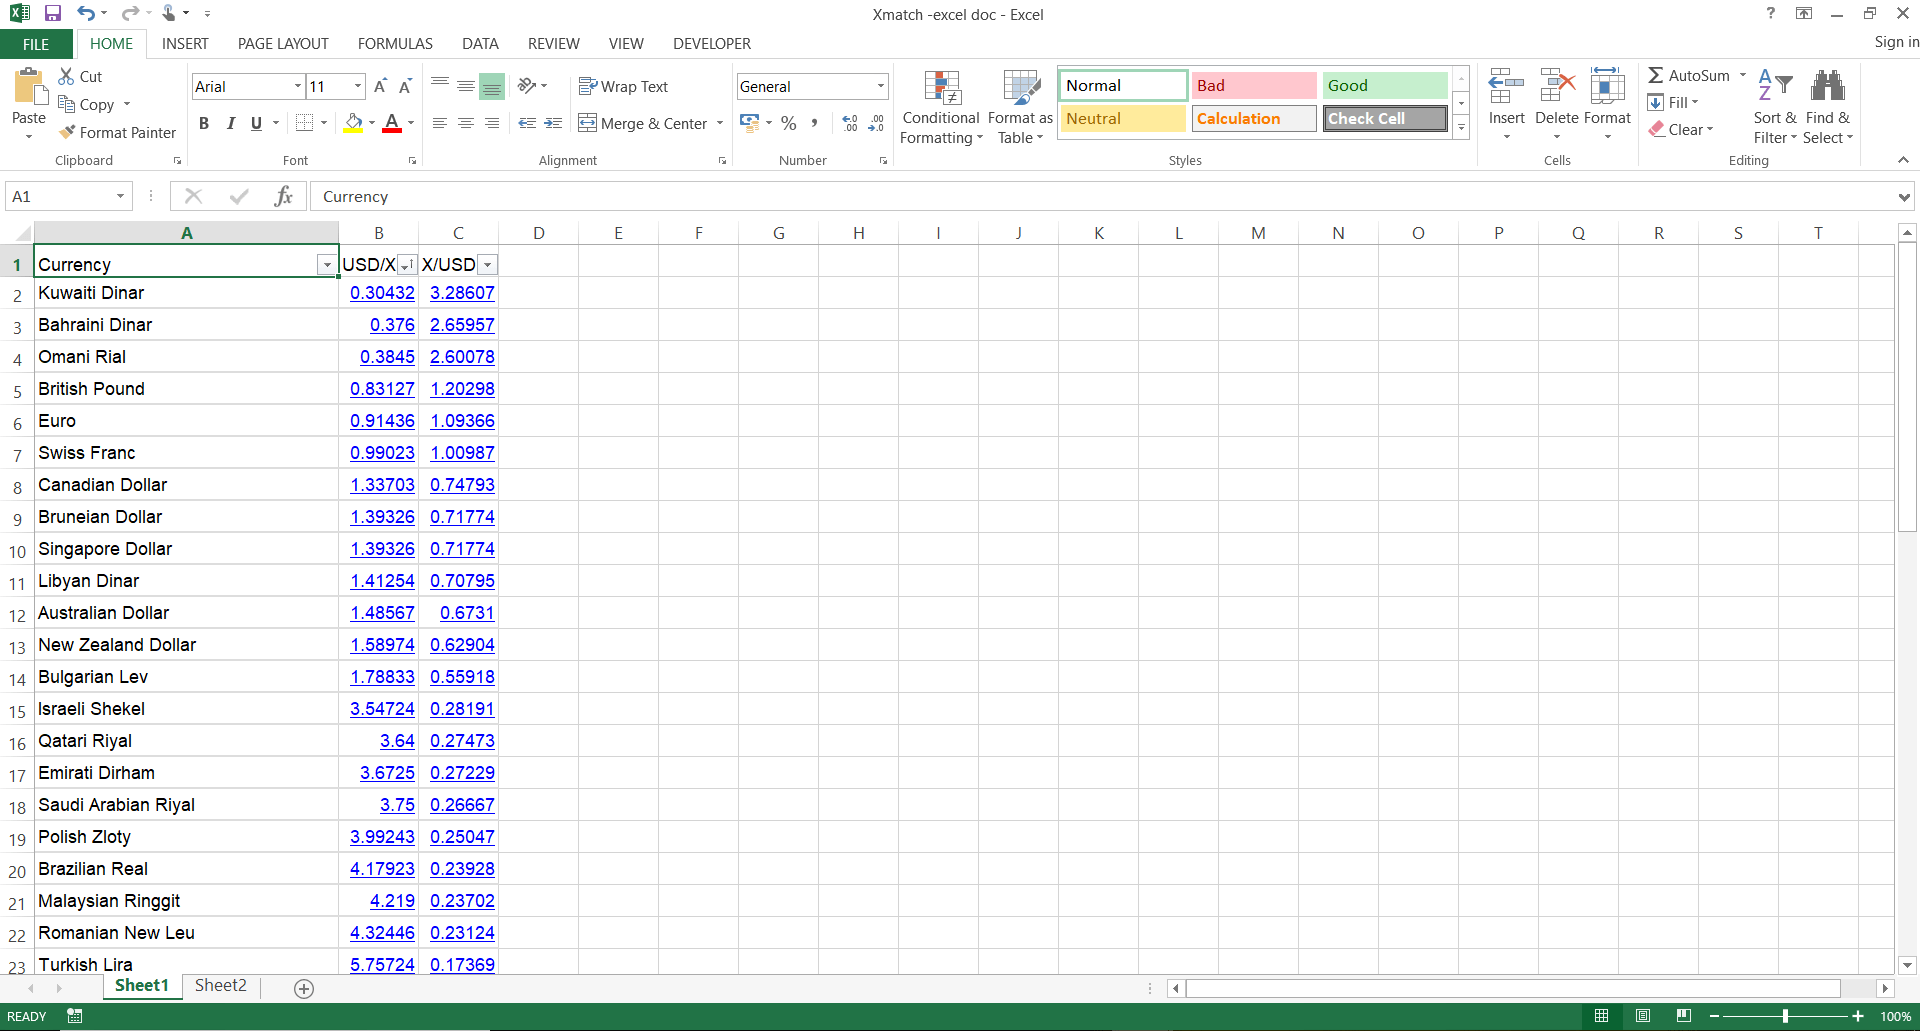Viewport: 1920px width, 1031px height.
Task: Apply Percent Style number format
Action: [788, 123]
